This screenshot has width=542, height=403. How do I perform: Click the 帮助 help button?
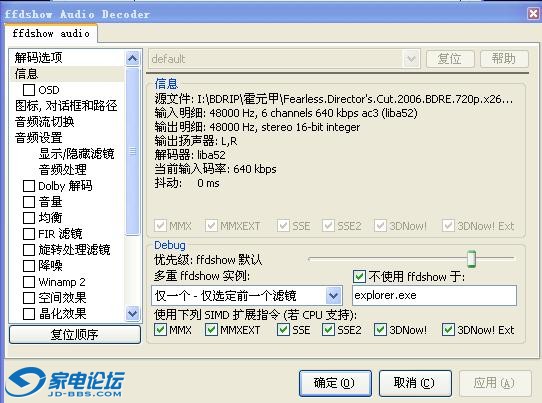point(504,59)
